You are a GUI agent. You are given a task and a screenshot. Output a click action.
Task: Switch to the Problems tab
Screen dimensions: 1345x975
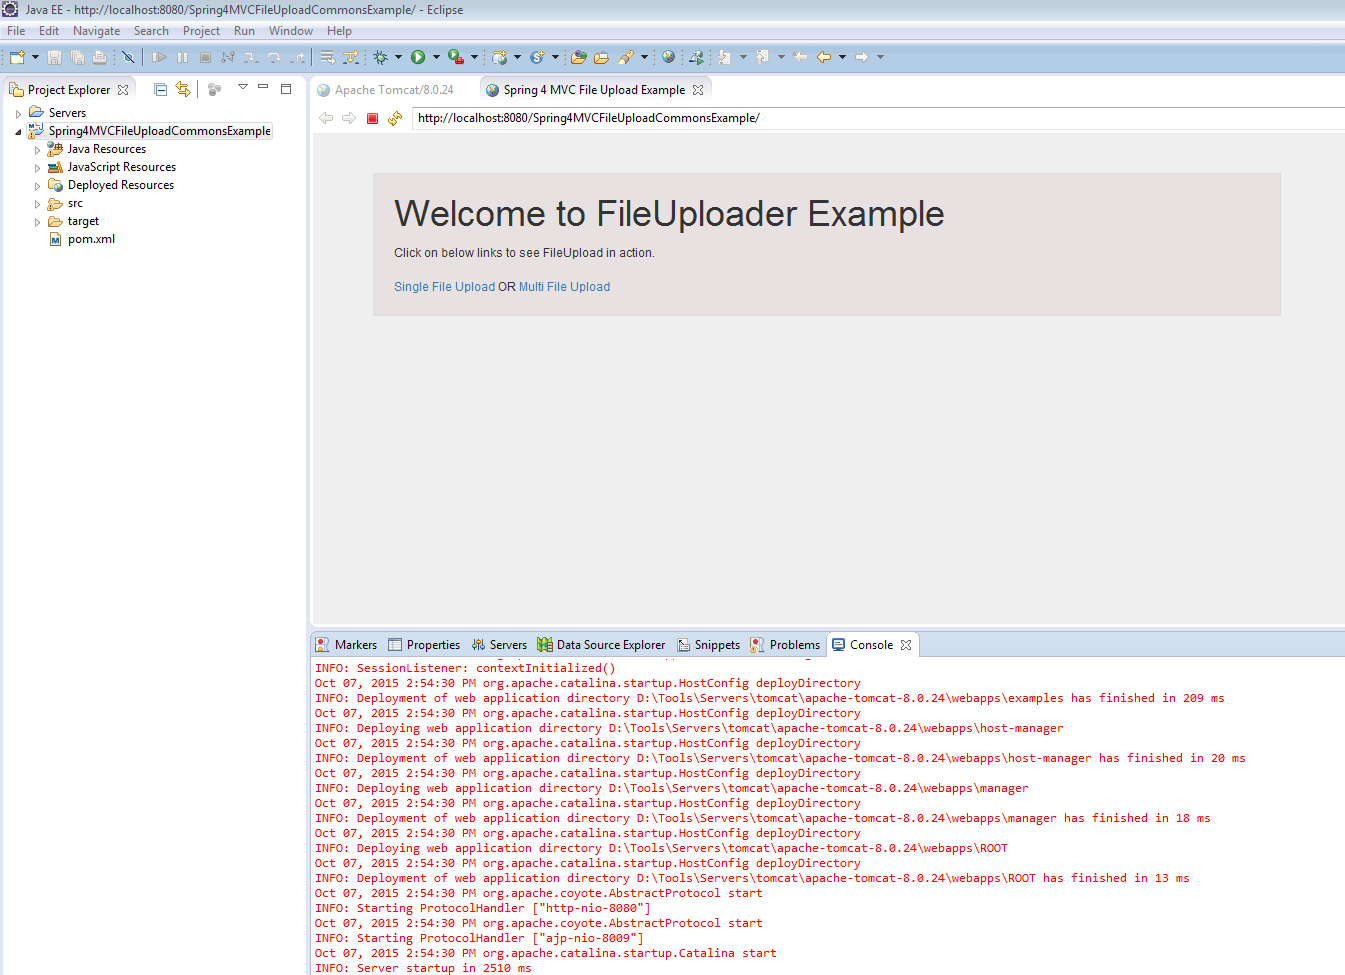(785, 645)
